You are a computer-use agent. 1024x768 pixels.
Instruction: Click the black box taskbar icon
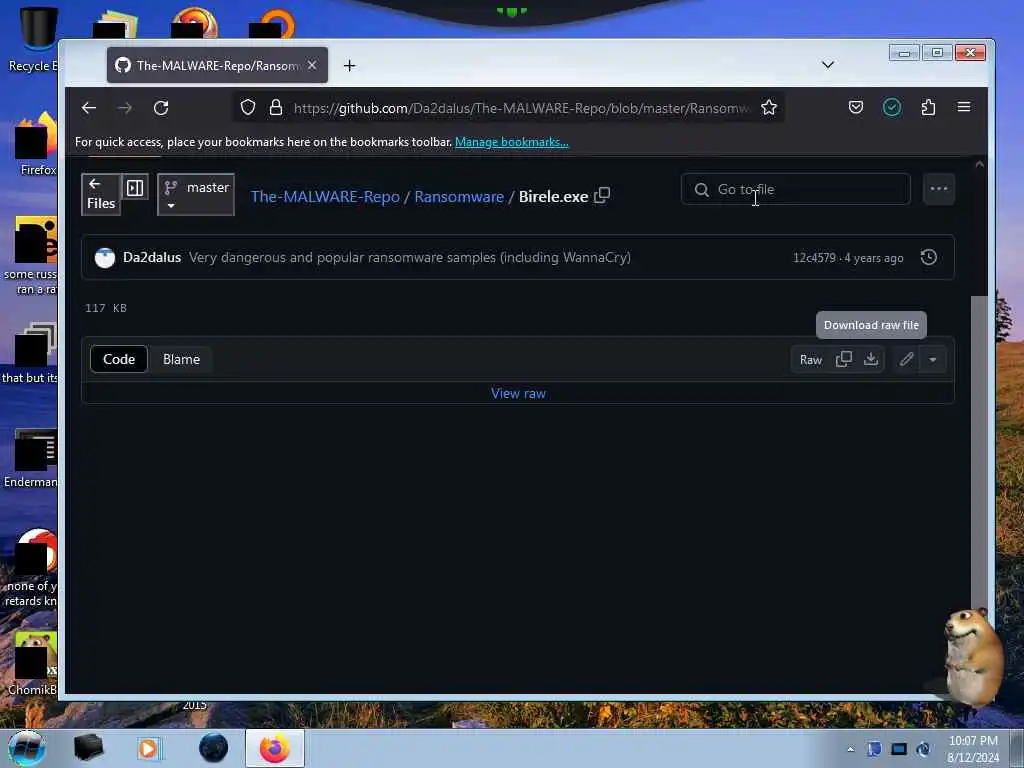(x=88, y=748)
